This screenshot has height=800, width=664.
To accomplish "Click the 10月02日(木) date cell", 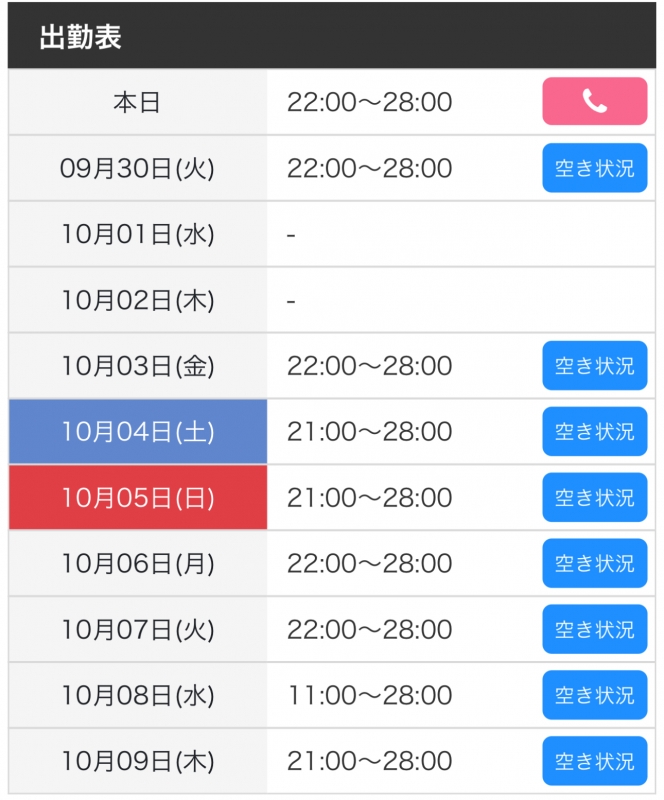I will pos(138,300).
